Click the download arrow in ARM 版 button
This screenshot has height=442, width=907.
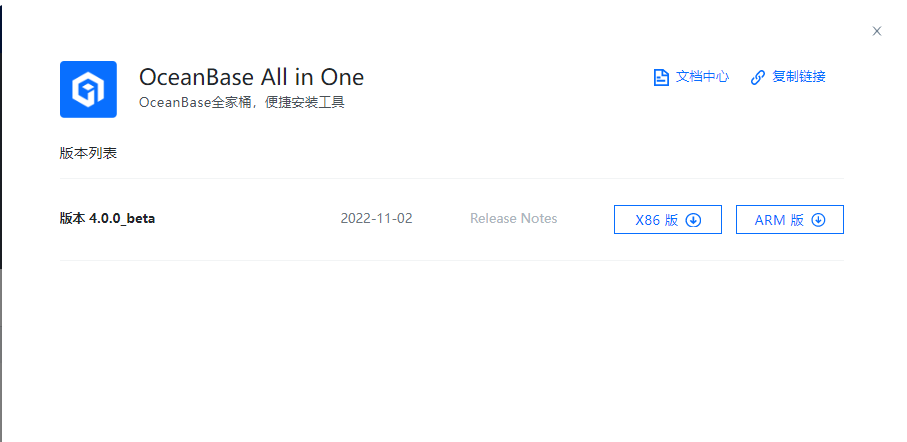pos(818,220)
